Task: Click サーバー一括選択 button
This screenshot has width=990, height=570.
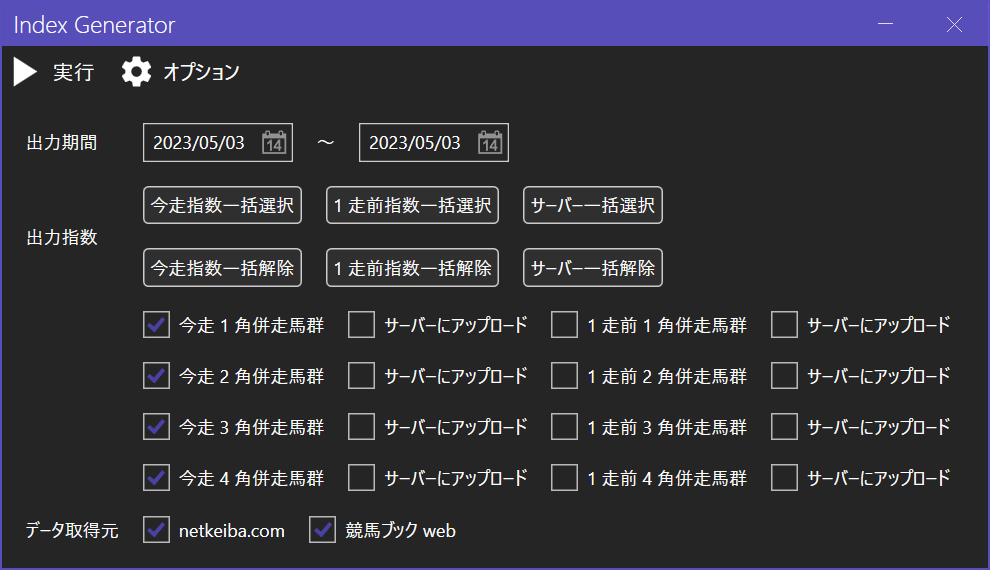Action: [x=593, y=205]
